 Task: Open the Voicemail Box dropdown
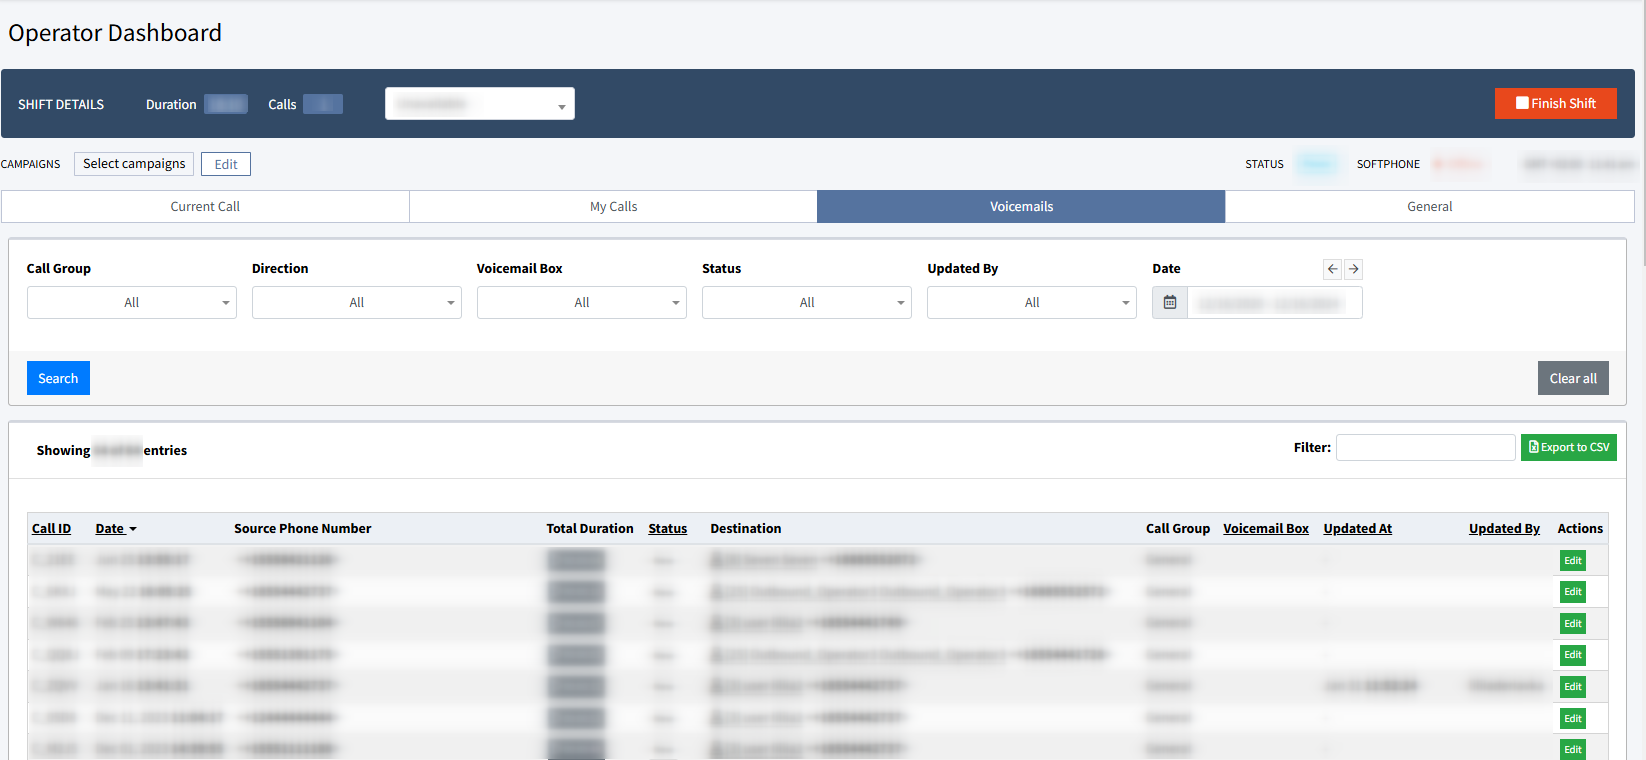click(x=582, y=303)
